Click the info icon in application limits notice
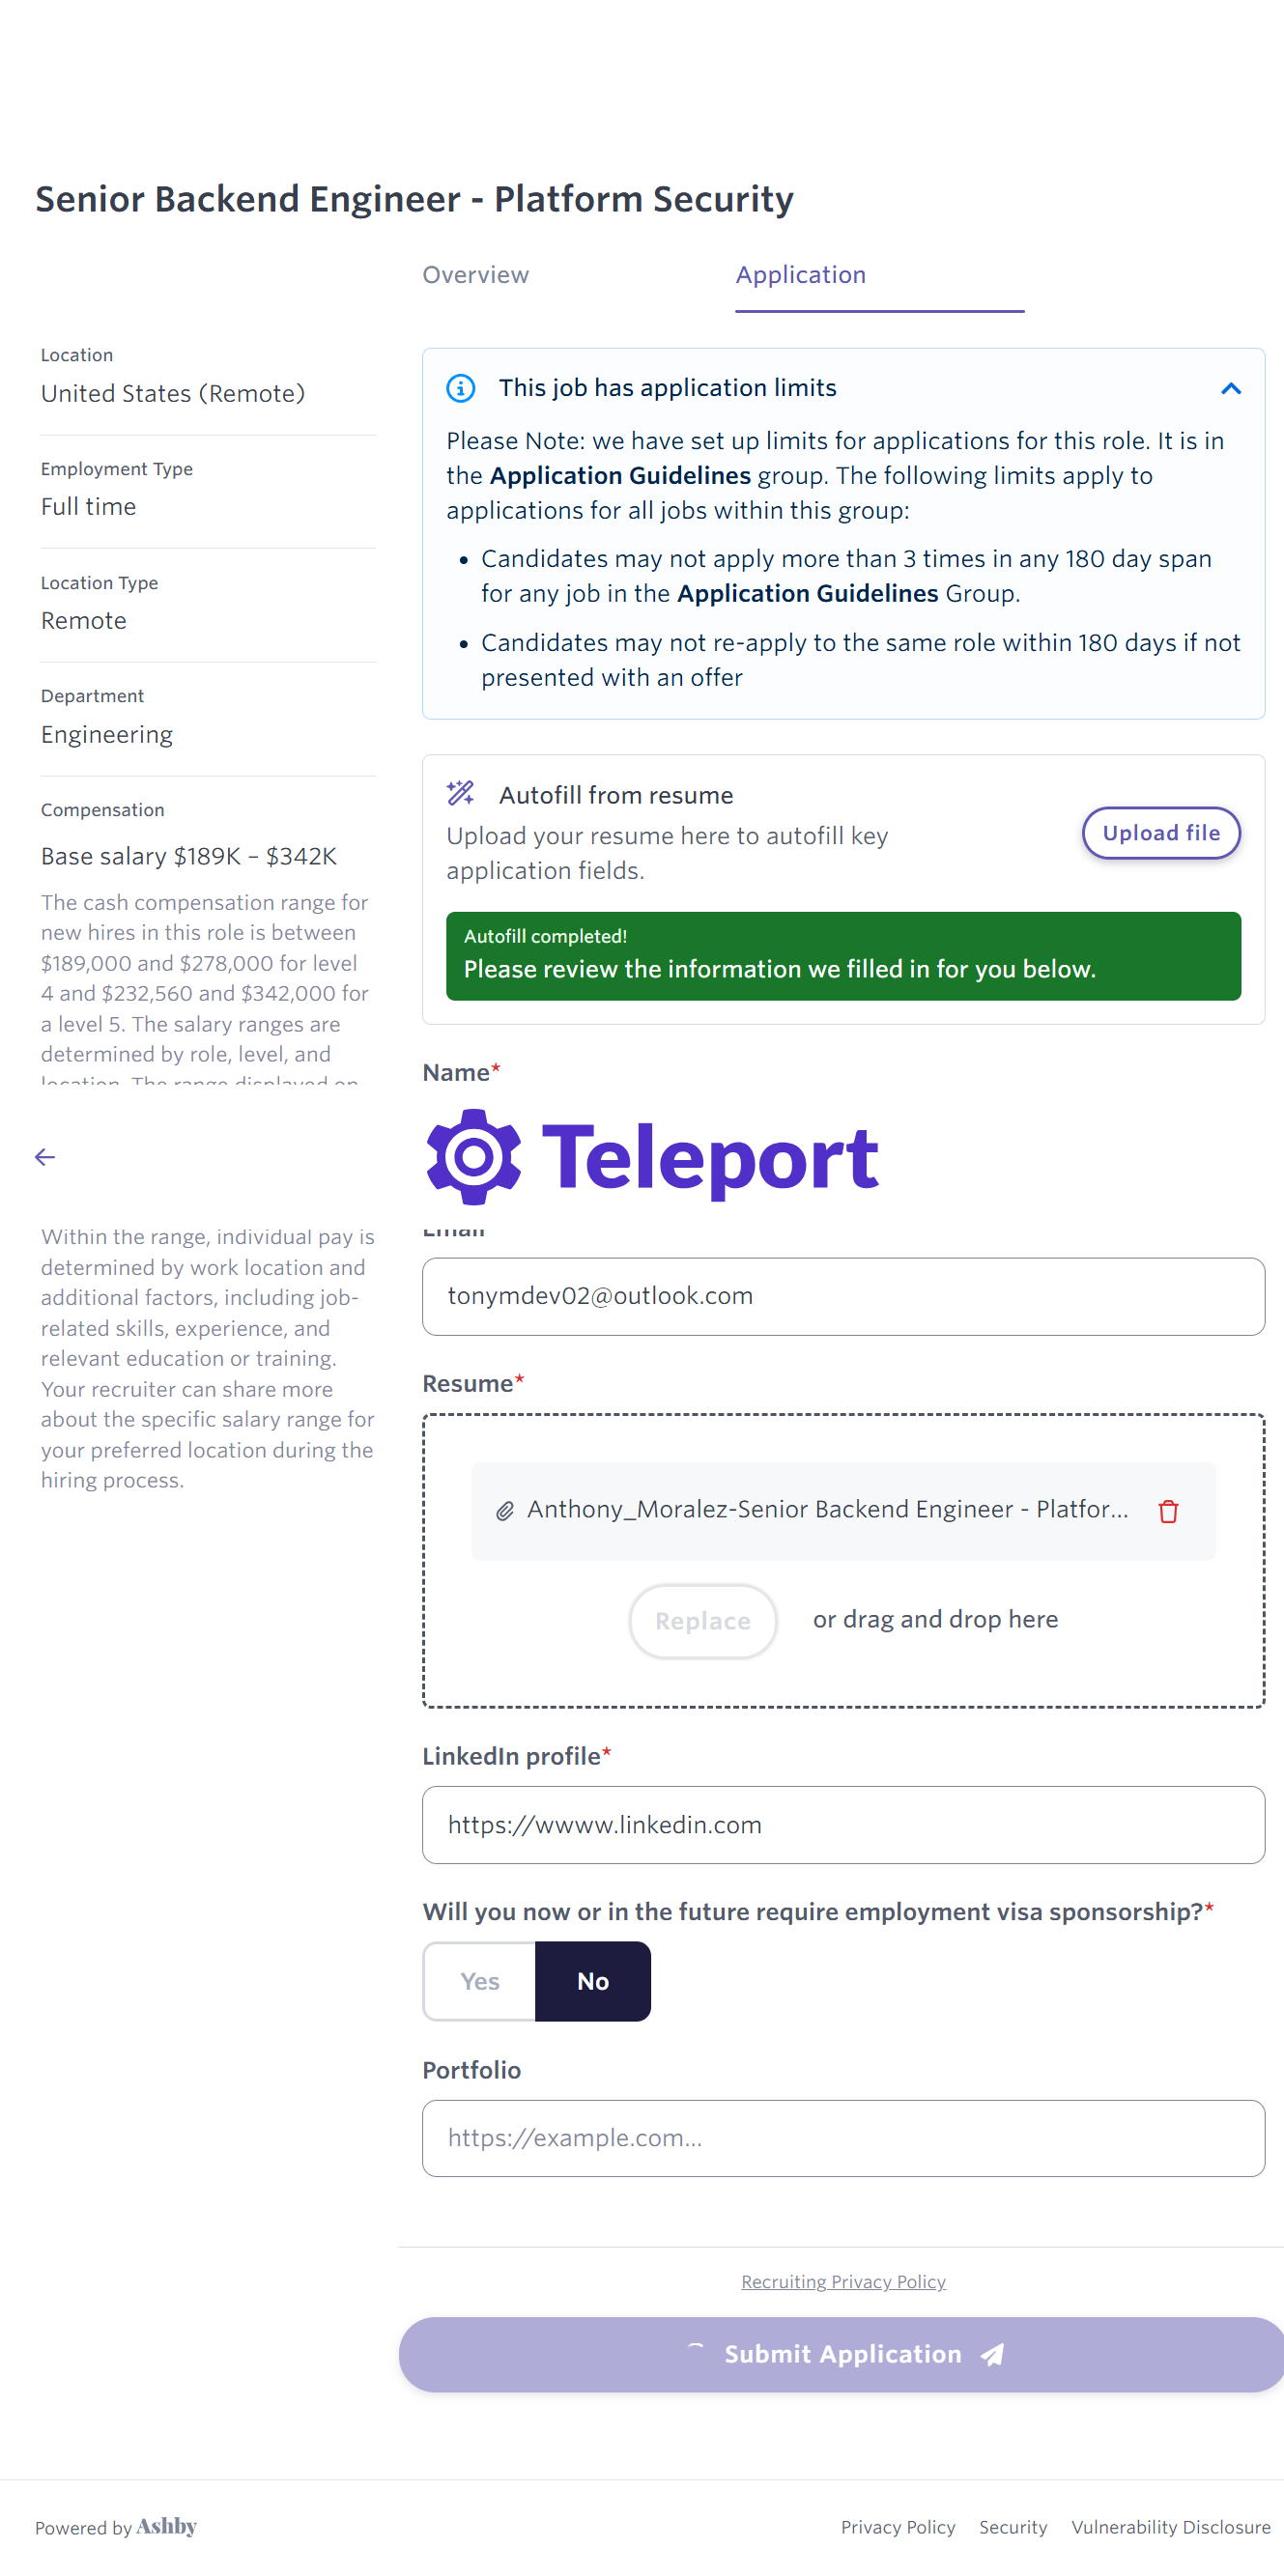This screenshot has height=2576, width=1284. click(460, 388)
